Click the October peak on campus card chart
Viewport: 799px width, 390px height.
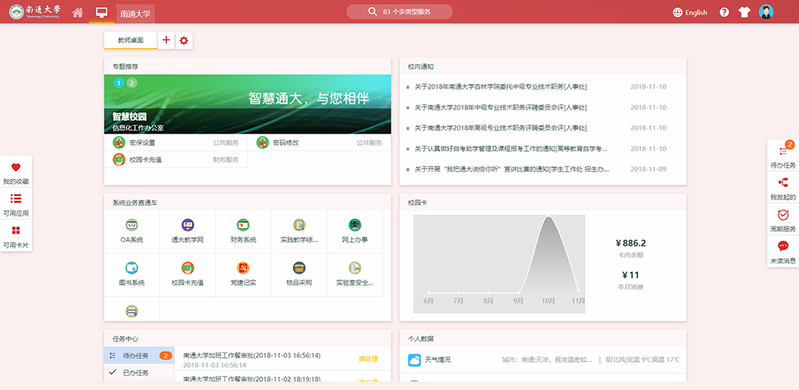point(548,218)
